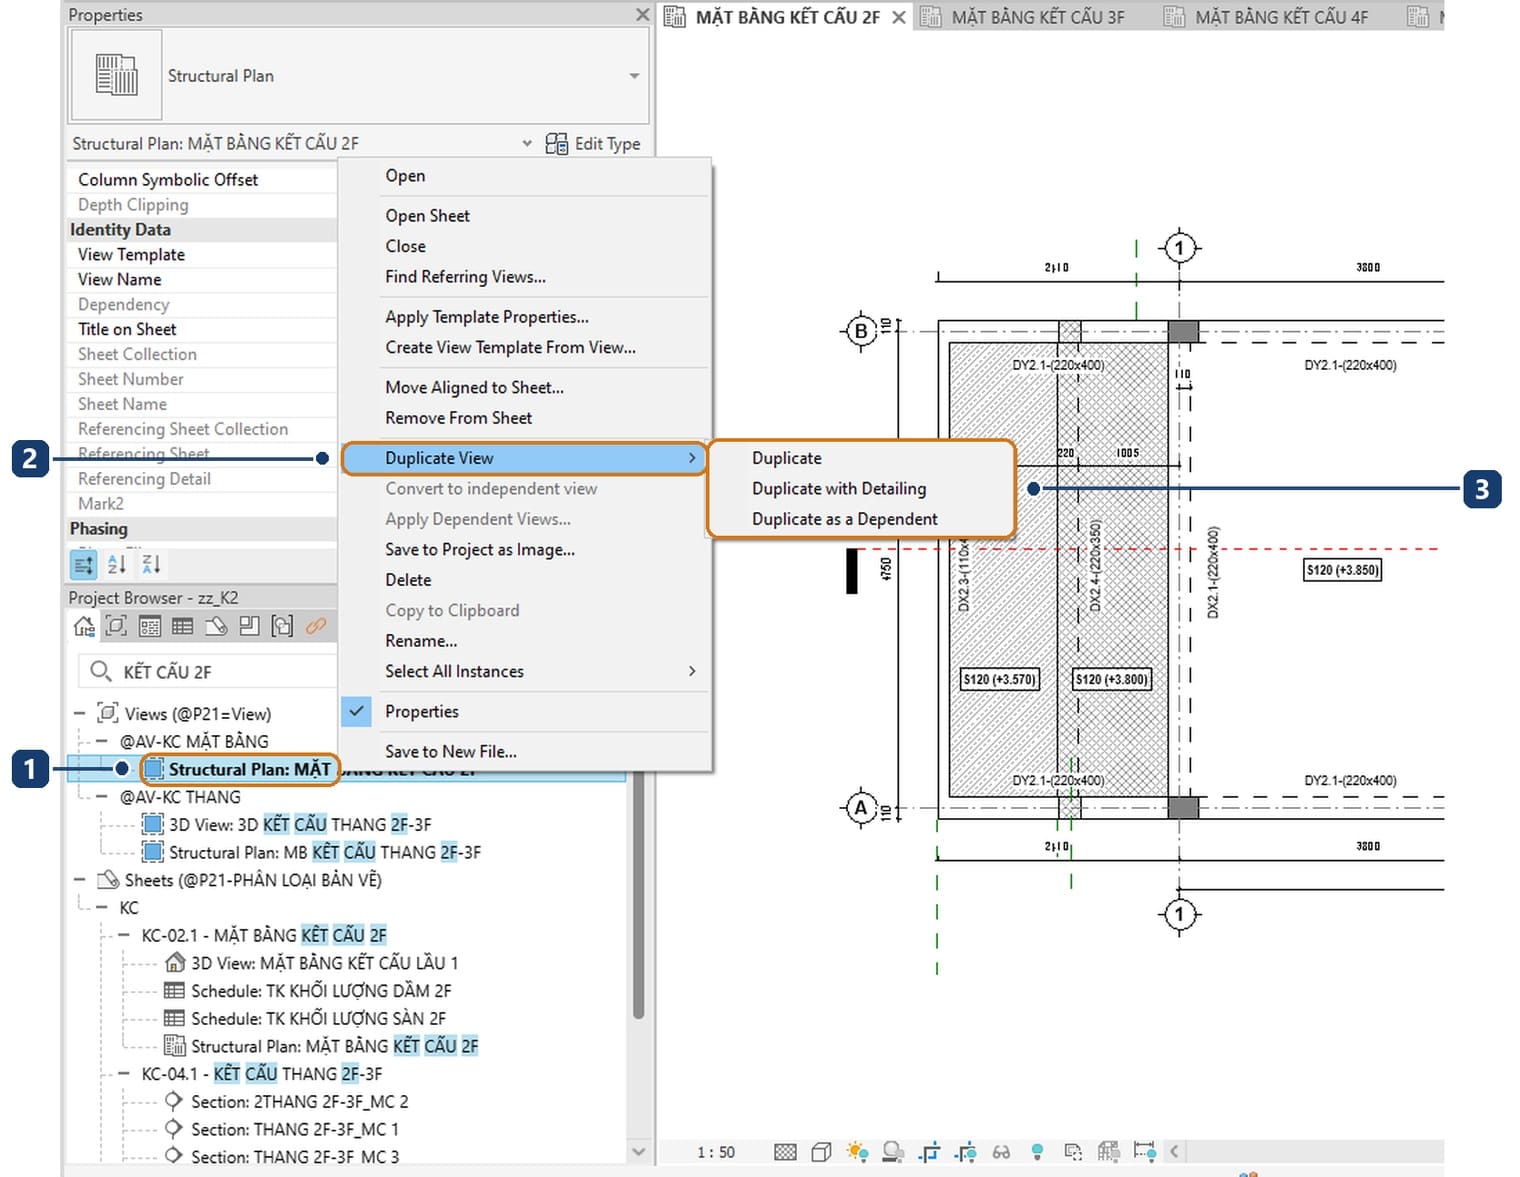The image size is (1520, 1177).
Task: Select Duplicate with Detailing option
Action: coord(838,488)
